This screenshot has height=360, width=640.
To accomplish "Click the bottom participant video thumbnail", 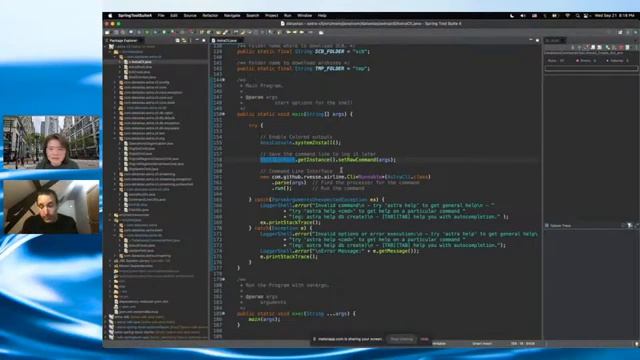I will (51, 207).
